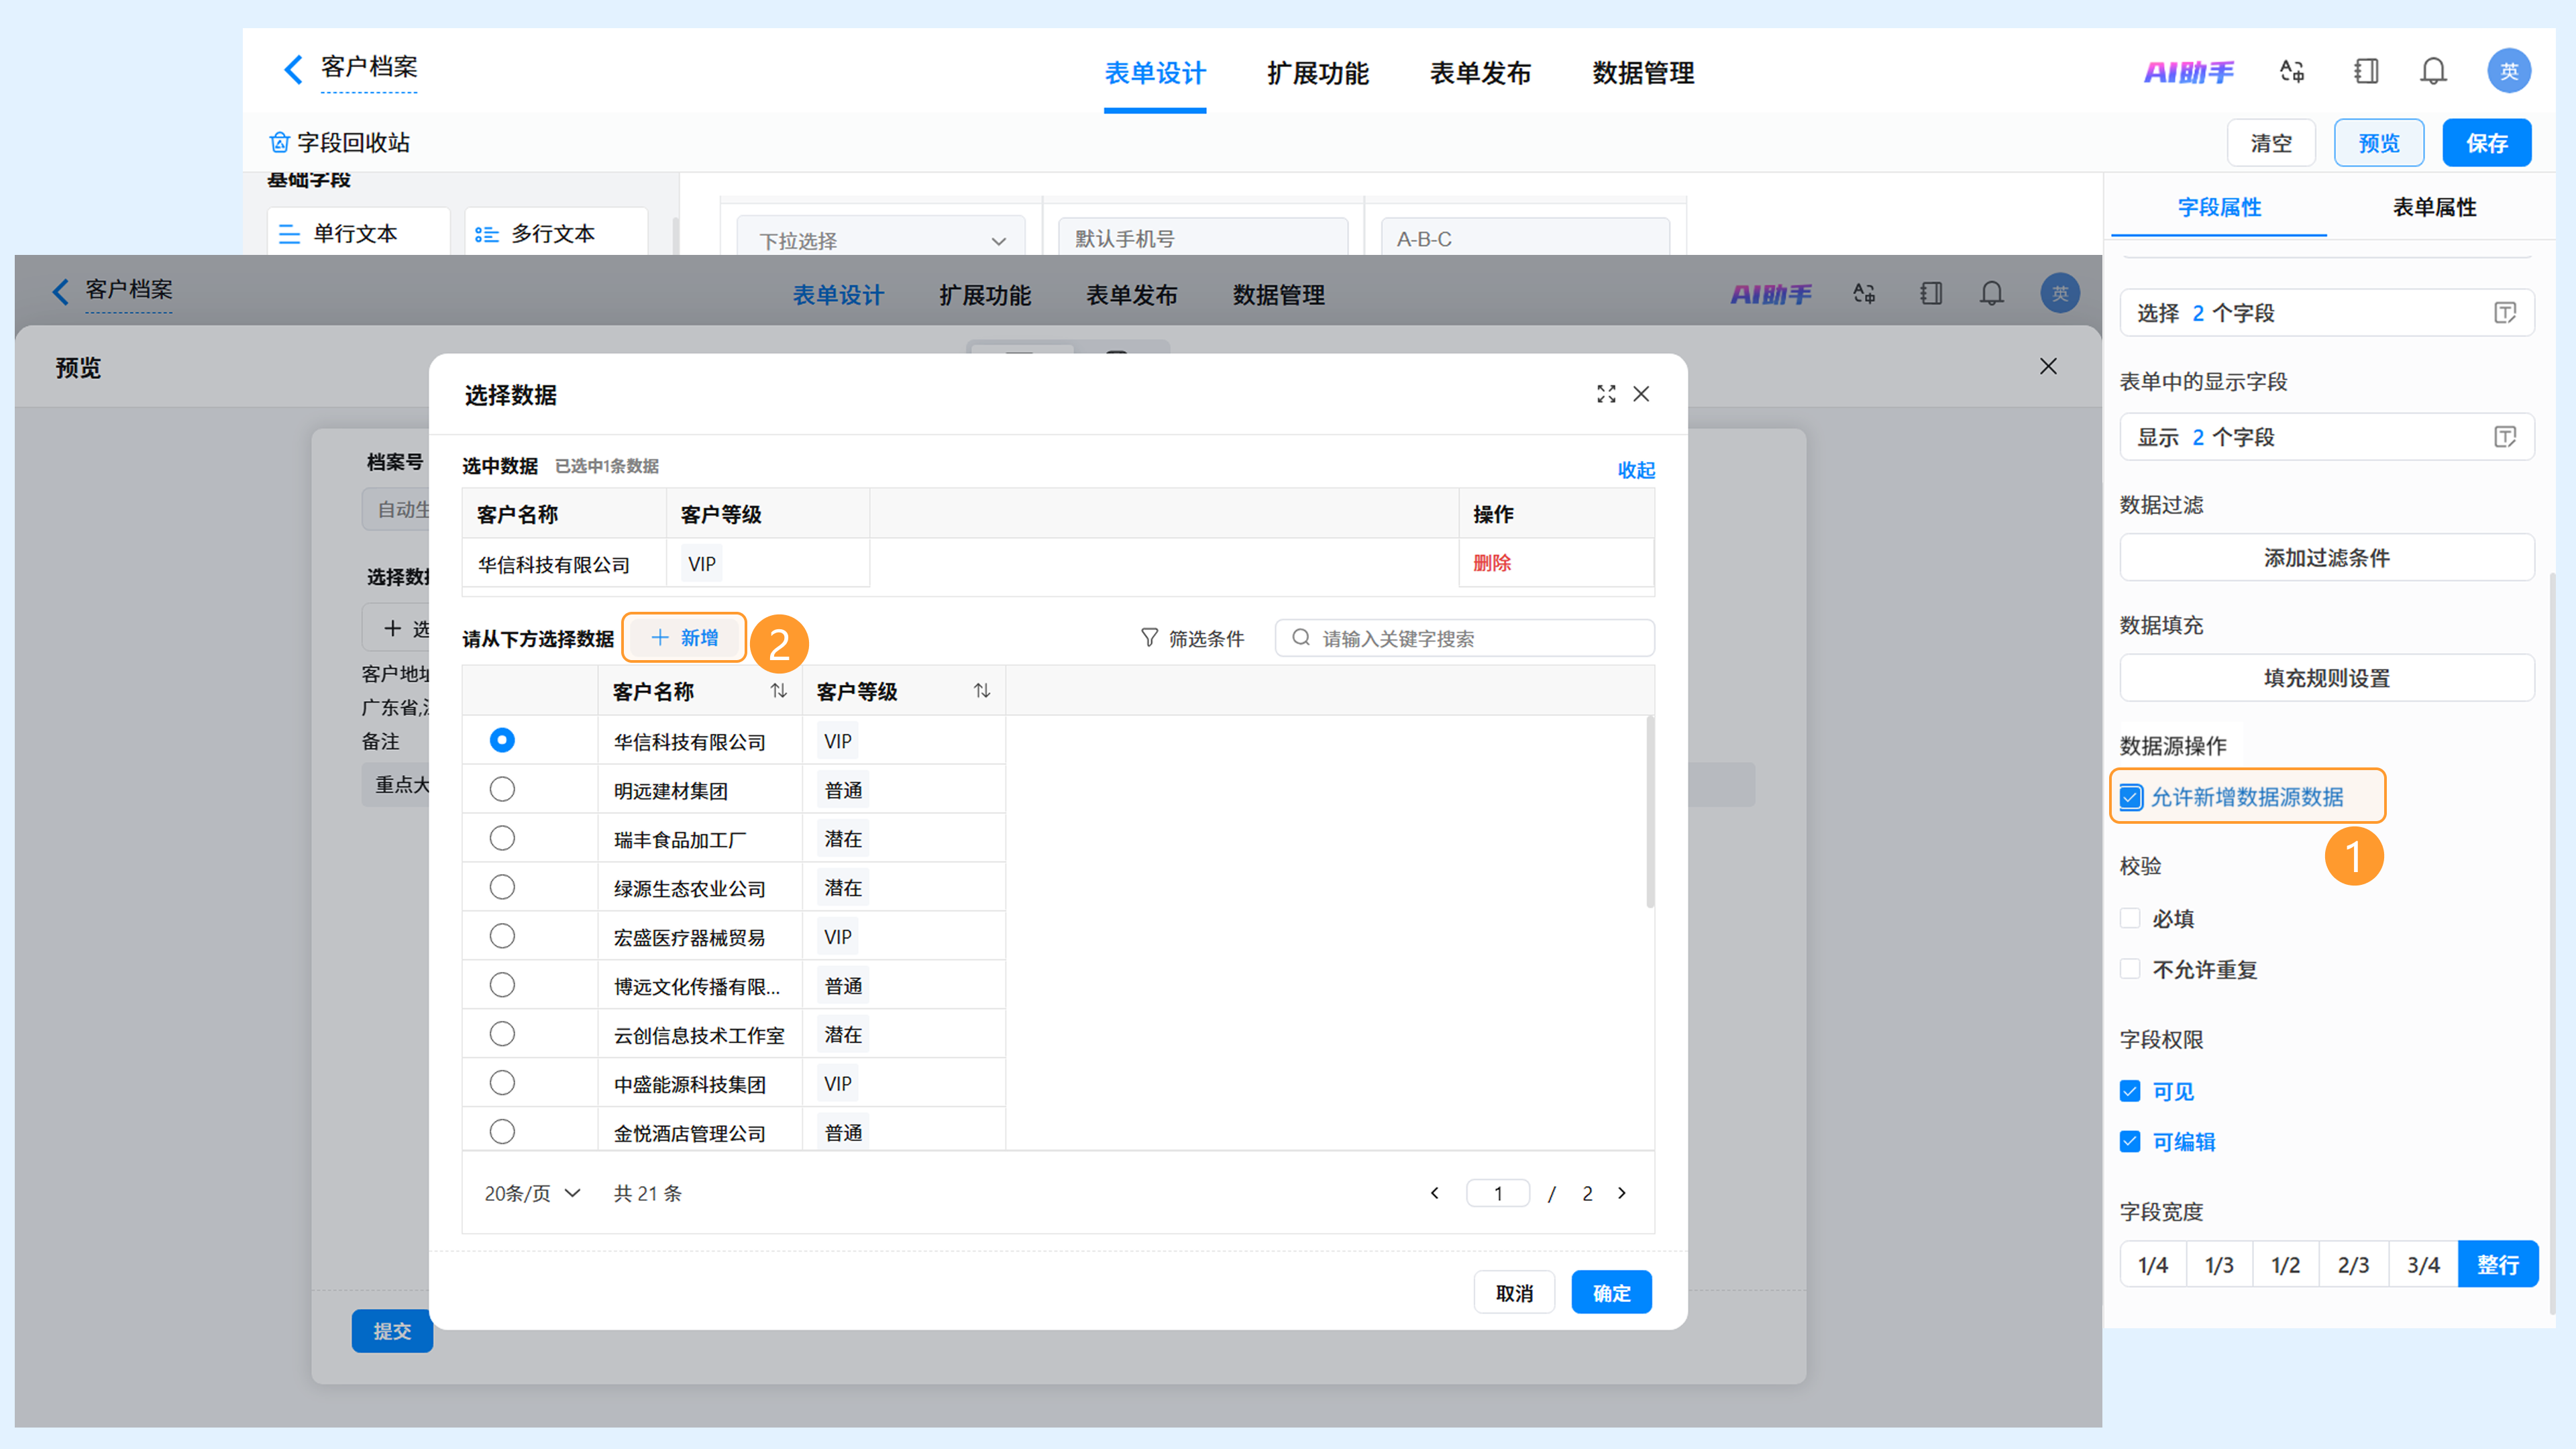
Task: Open the 20条/页 page size dropdown
Action: point(532,1193)
